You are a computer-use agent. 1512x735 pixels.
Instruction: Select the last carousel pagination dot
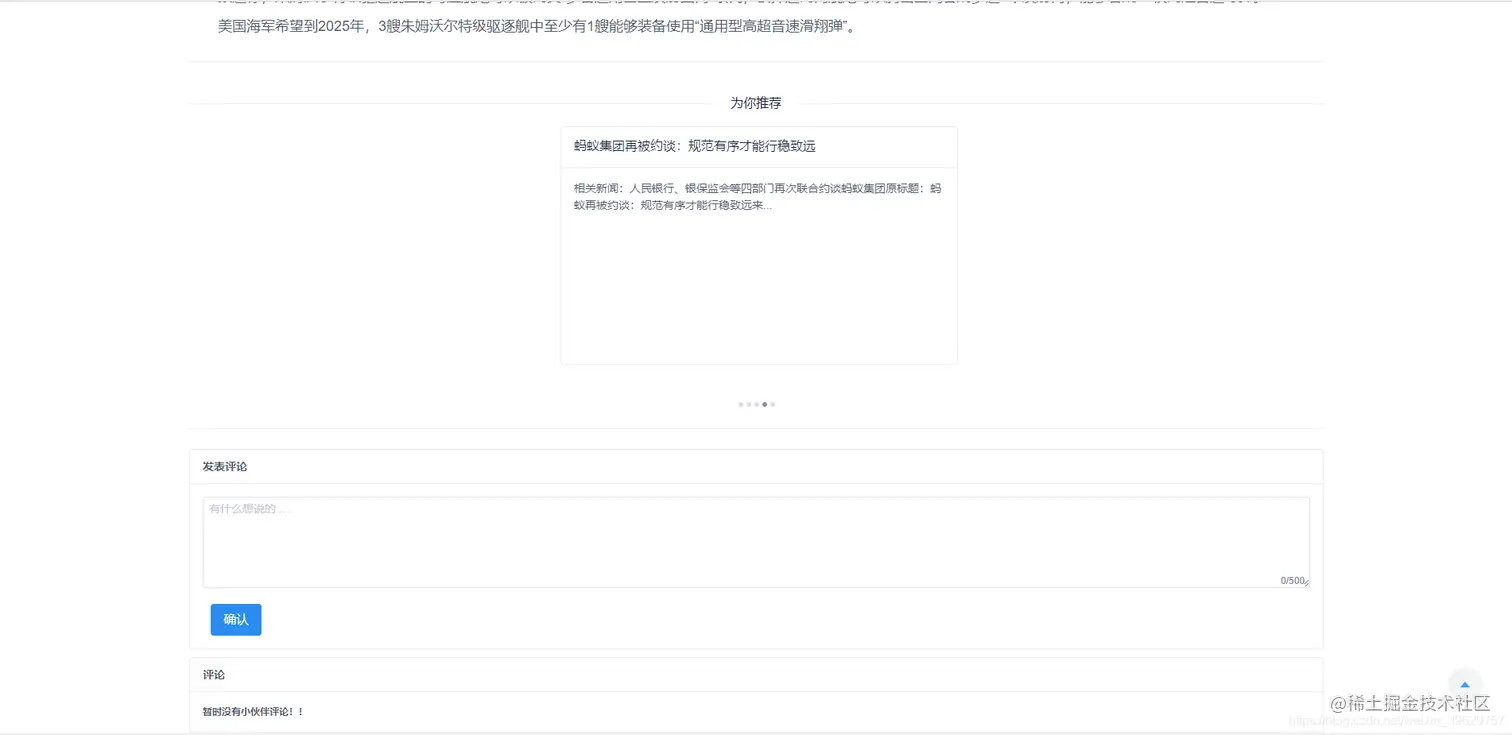[772, 404]
